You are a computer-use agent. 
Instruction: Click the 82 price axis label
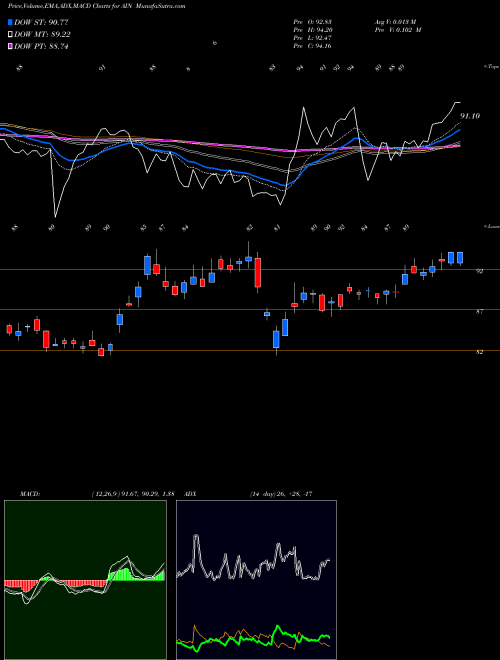coord(479,352)
